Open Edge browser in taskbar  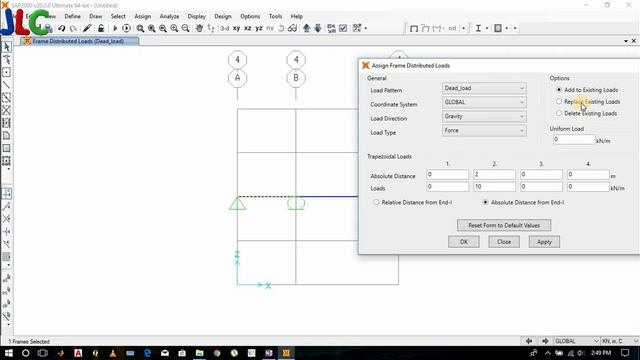147,353
